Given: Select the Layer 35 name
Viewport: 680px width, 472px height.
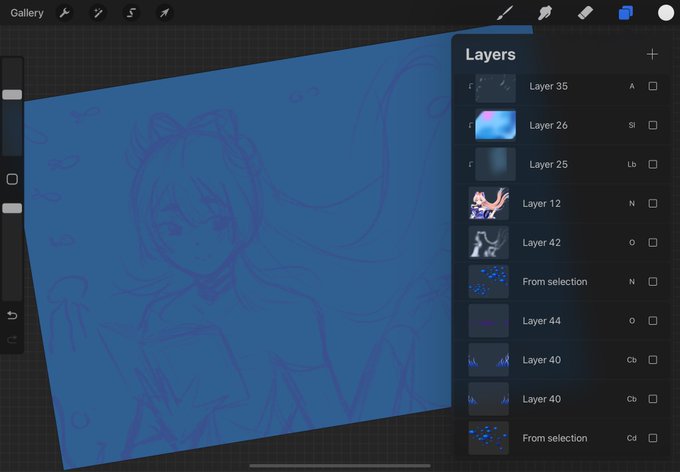Looking at the screenshot, I should click(x=548, y=86).
